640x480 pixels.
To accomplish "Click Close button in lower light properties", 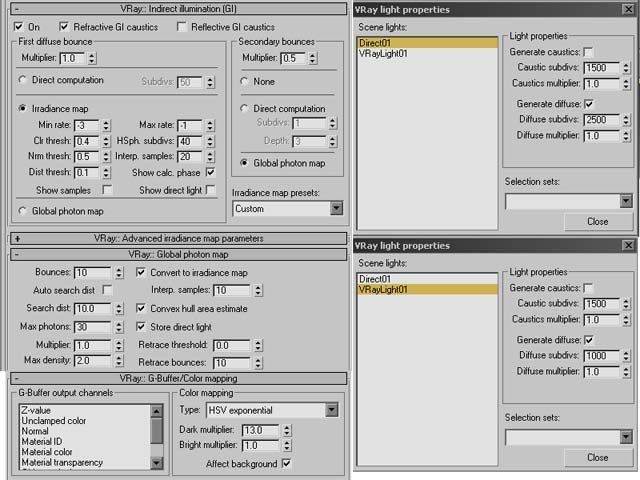I will click(x=598, y=457).
